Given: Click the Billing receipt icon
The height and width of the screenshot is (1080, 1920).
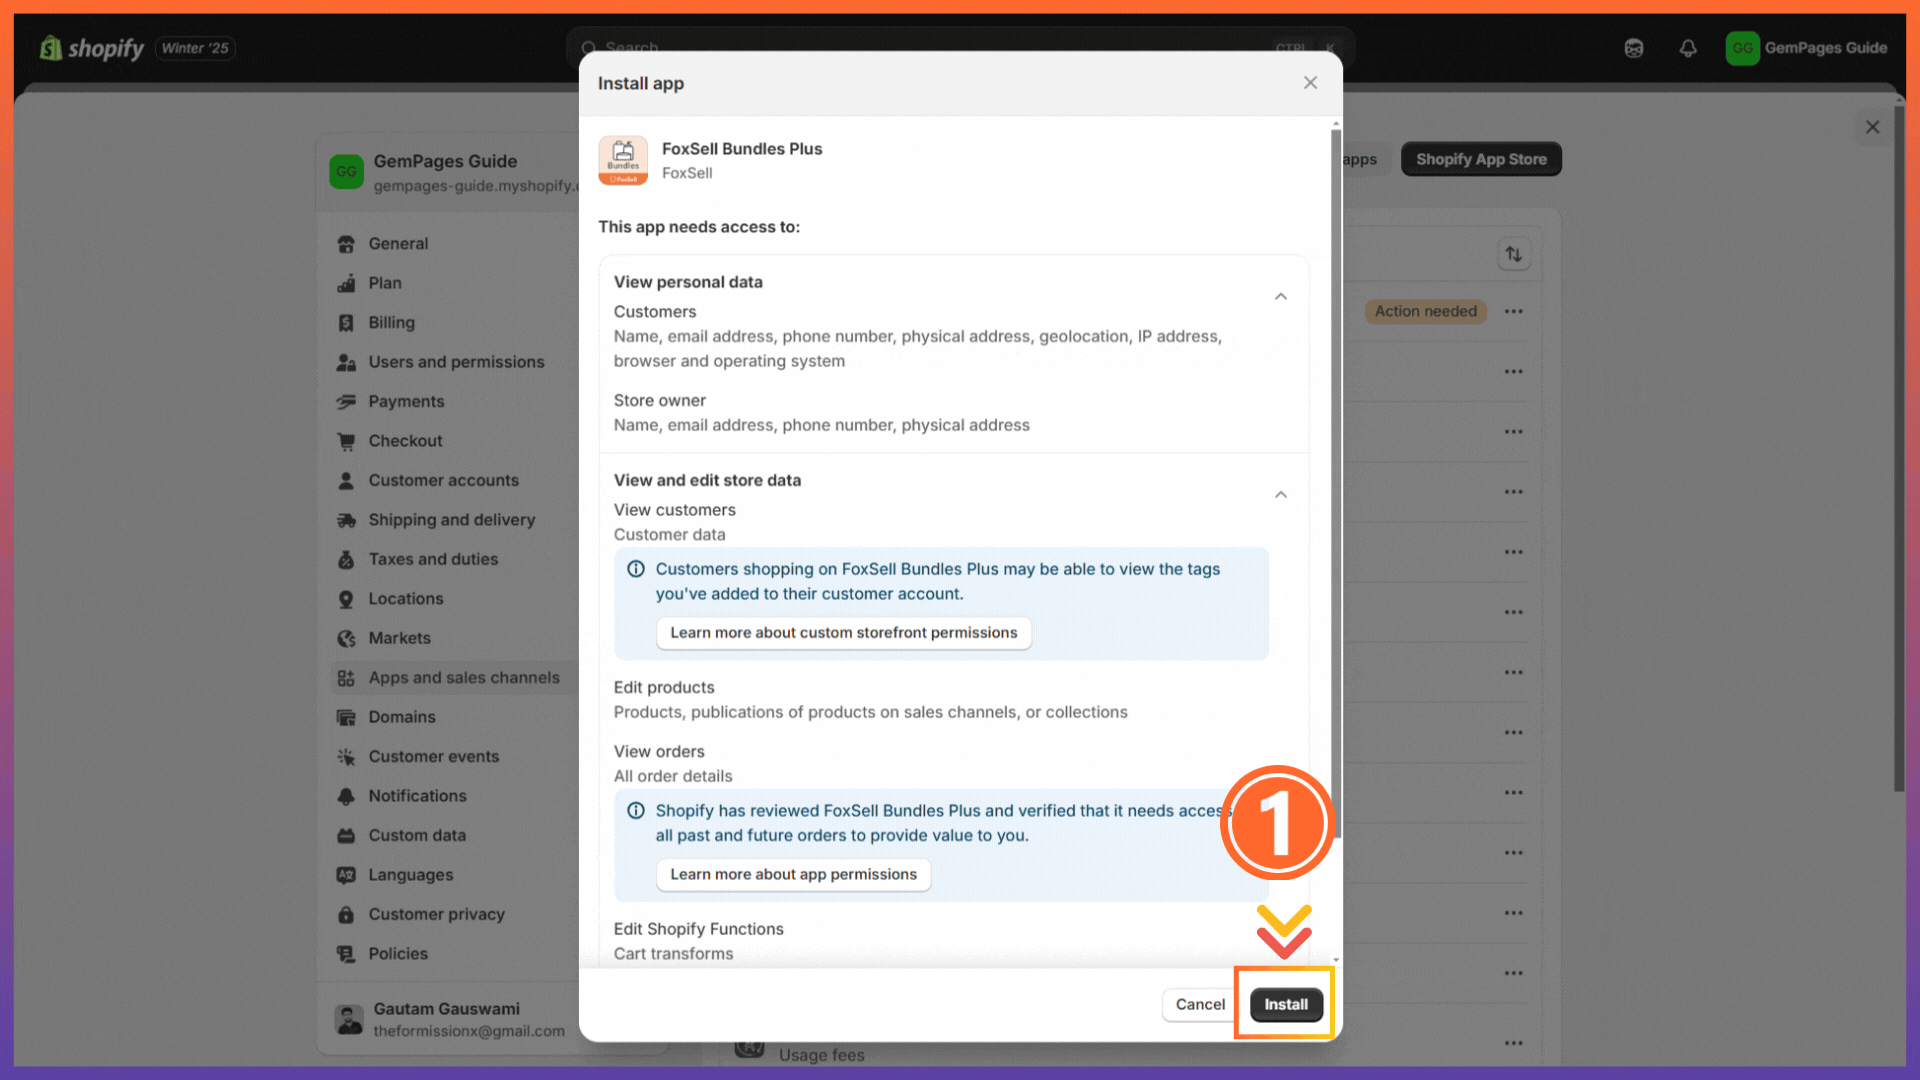Looking at the screenshot, I should tap(346, 322).
